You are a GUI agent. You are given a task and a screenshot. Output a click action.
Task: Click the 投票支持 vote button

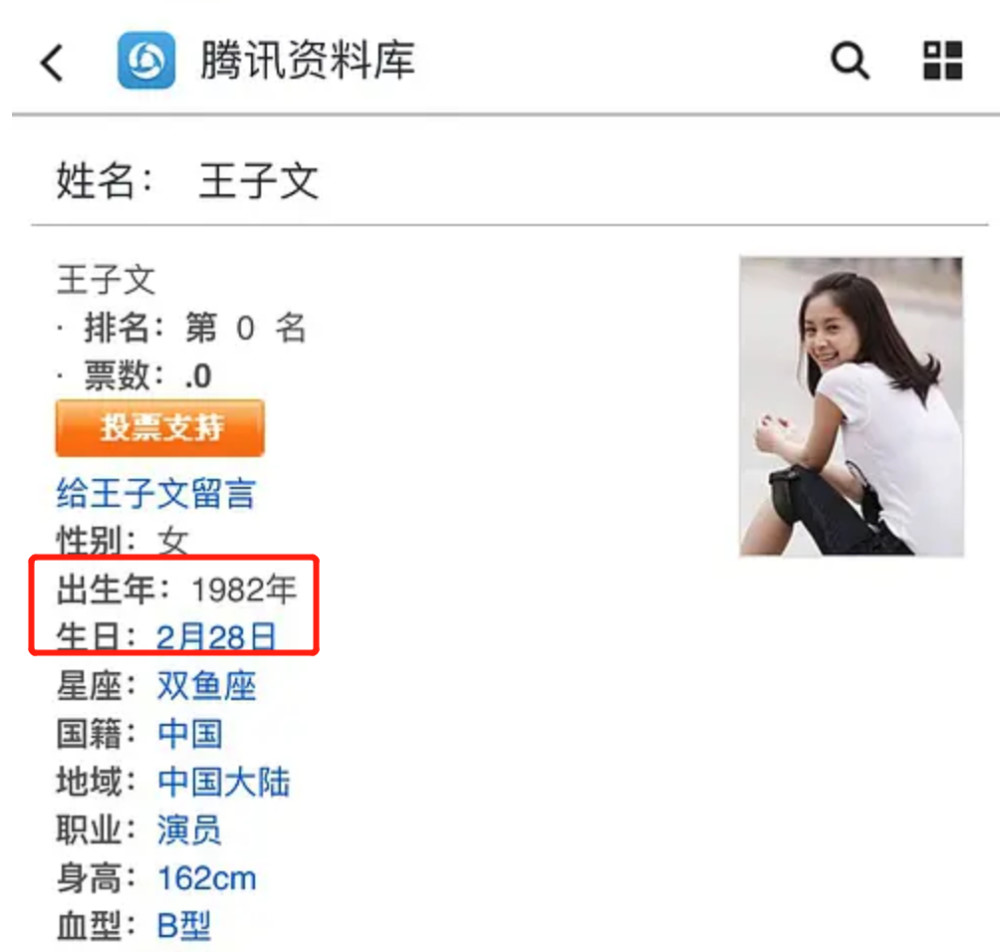tap(160, 428)
